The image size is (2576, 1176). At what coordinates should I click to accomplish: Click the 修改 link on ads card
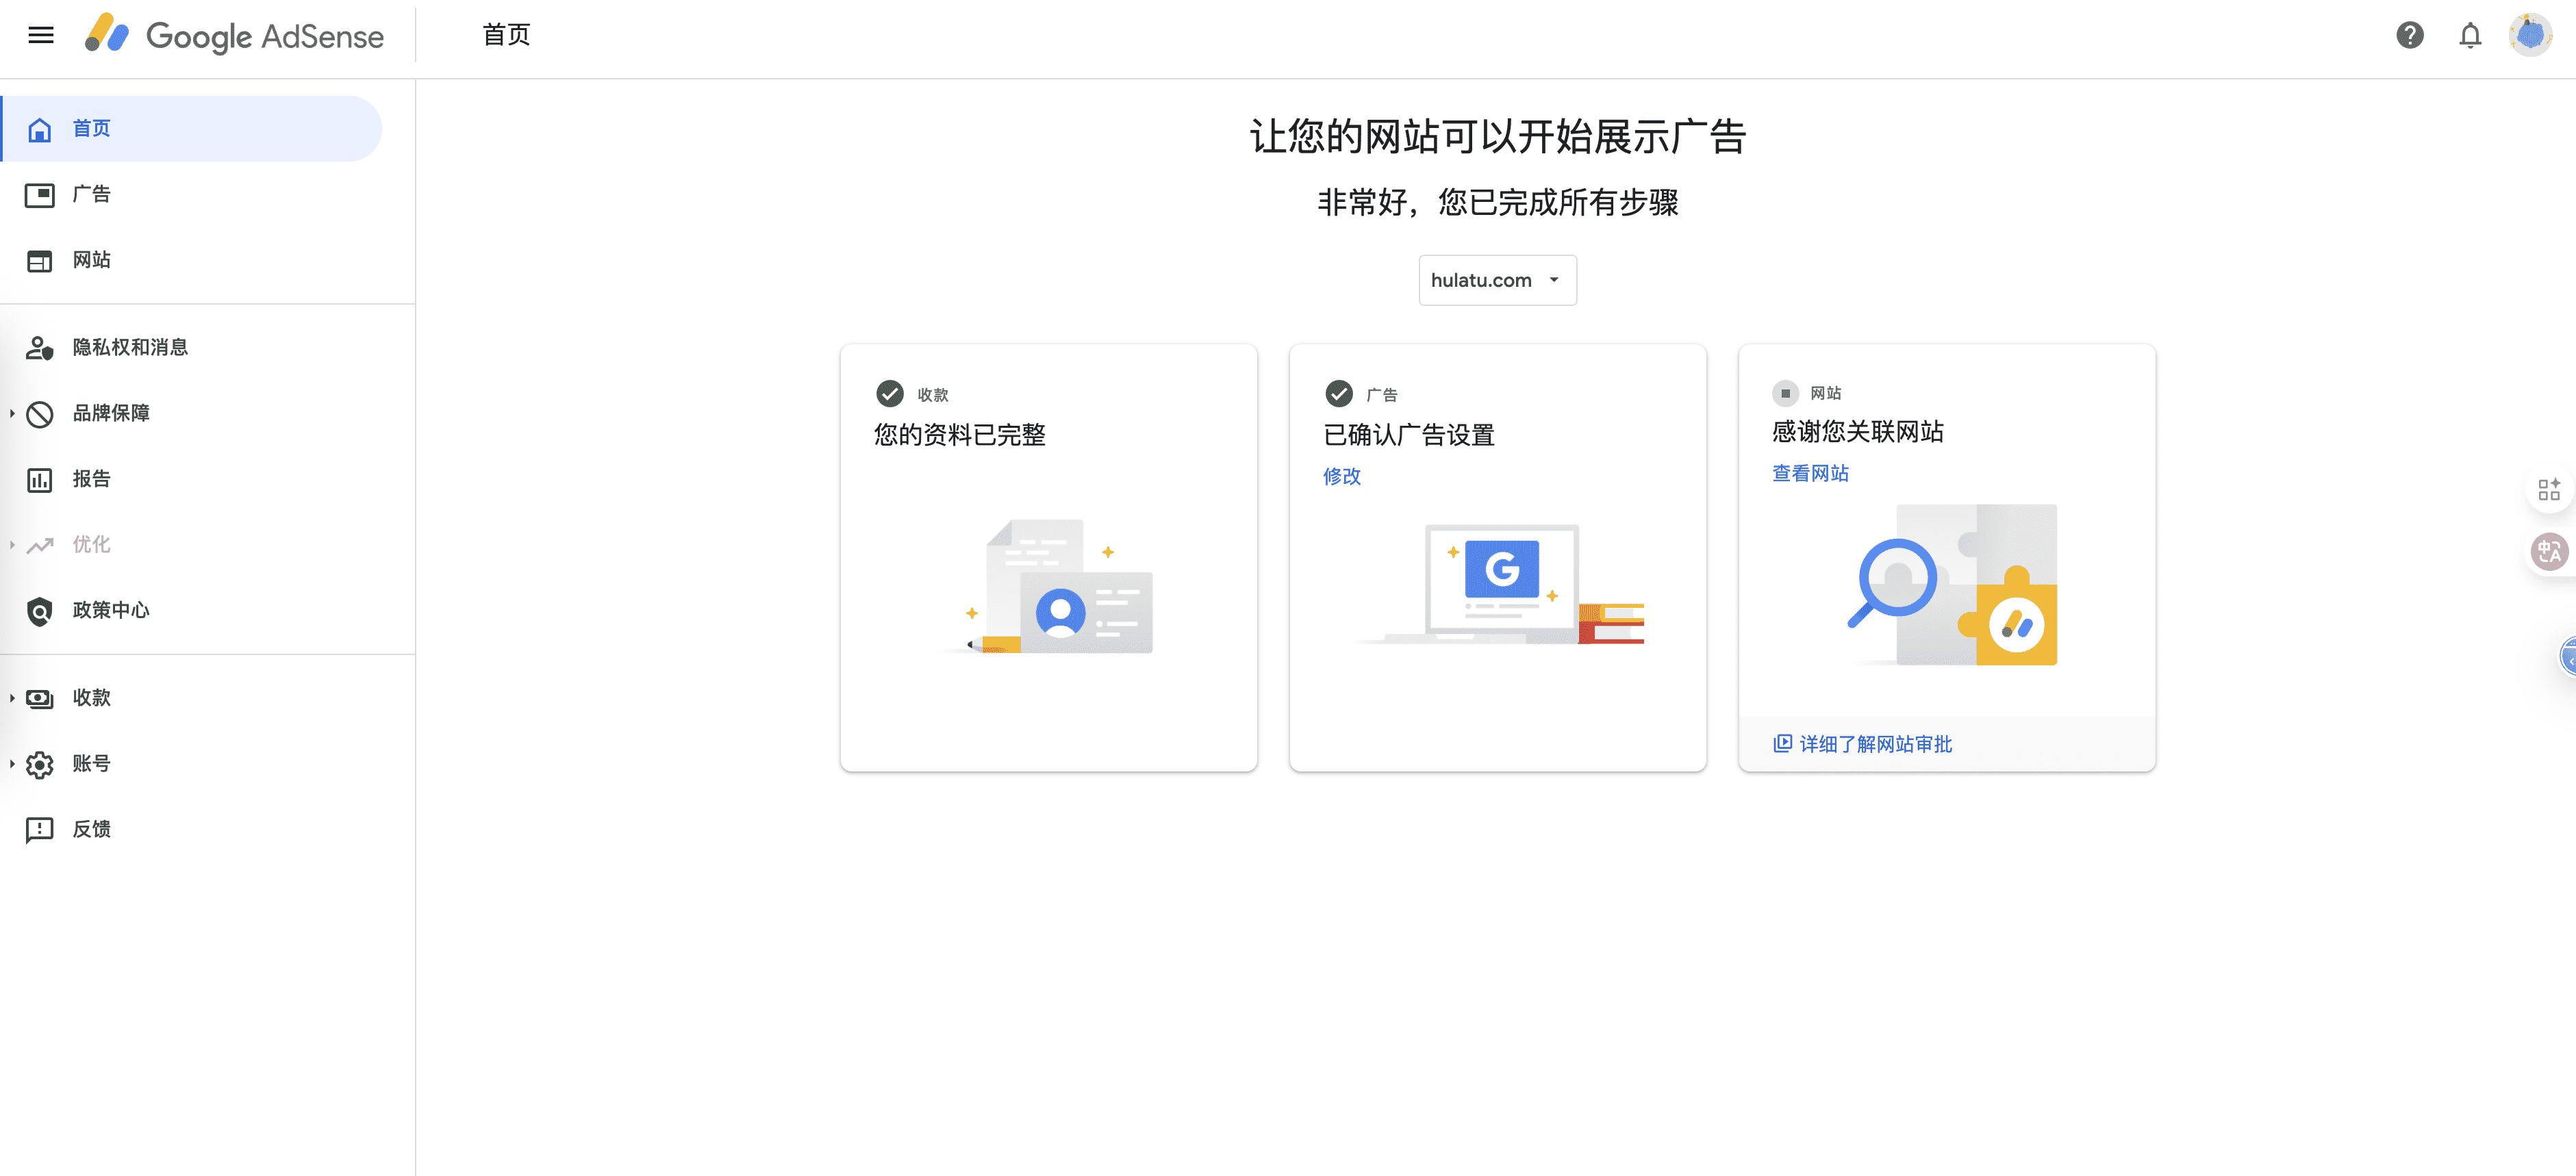click(1341, 476)
